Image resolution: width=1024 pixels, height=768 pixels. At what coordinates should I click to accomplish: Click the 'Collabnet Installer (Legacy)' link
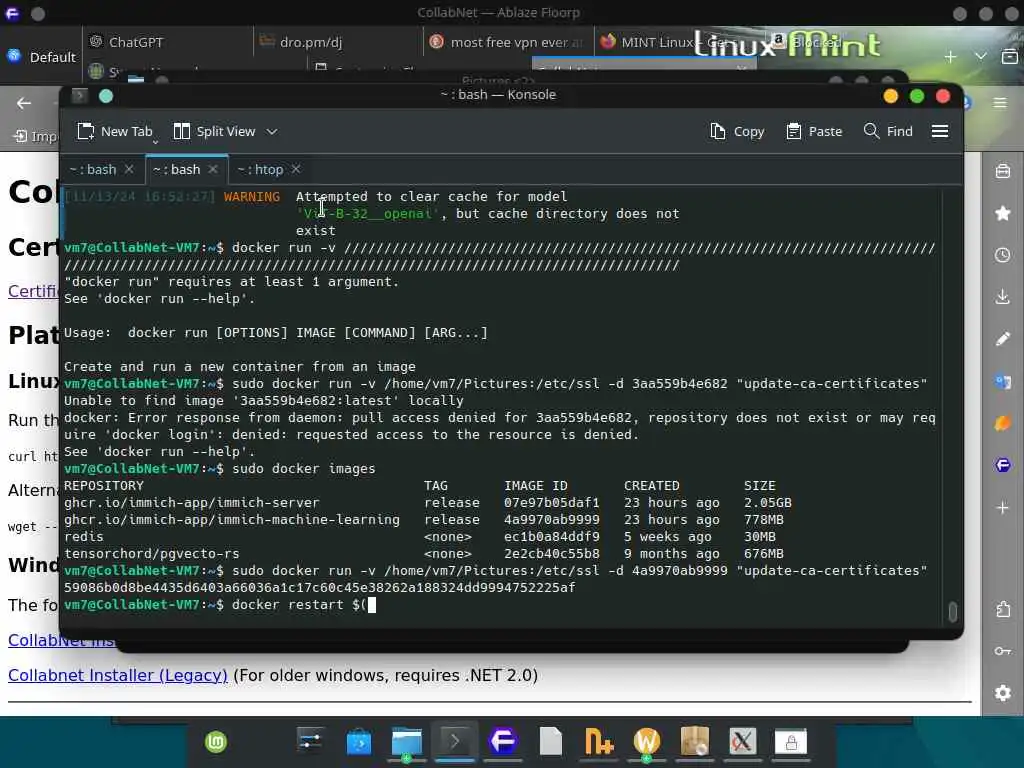pos(118,675)
